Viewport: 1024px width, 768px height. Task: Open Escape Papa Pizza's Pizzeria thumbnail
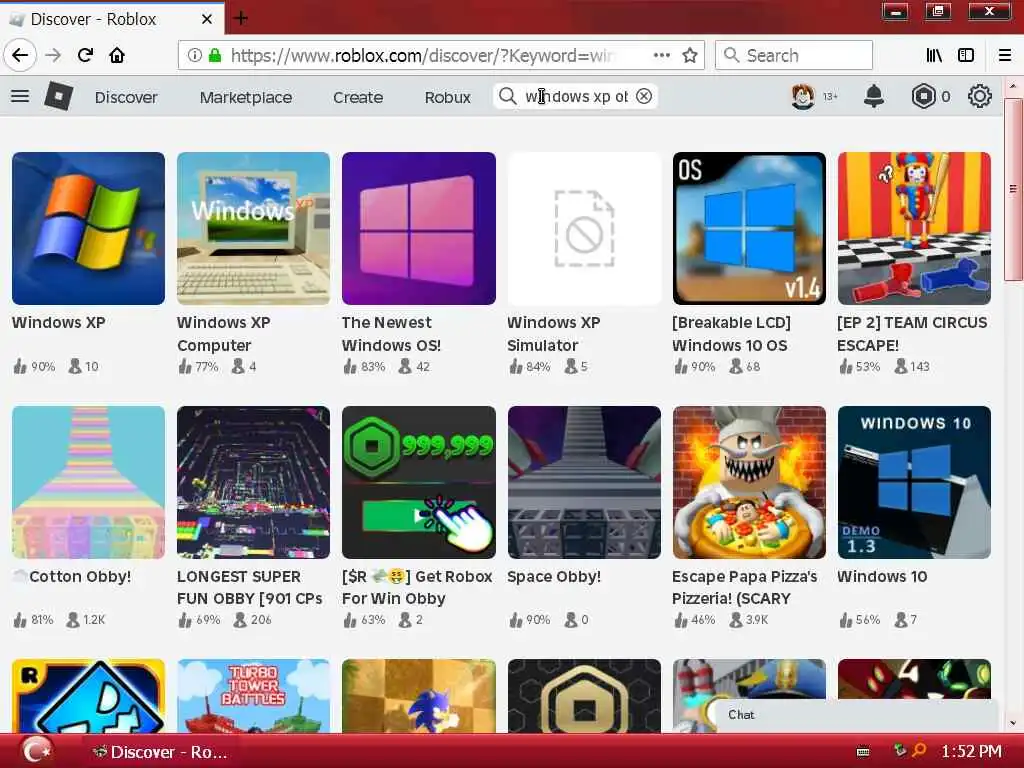tap(749, 483)
